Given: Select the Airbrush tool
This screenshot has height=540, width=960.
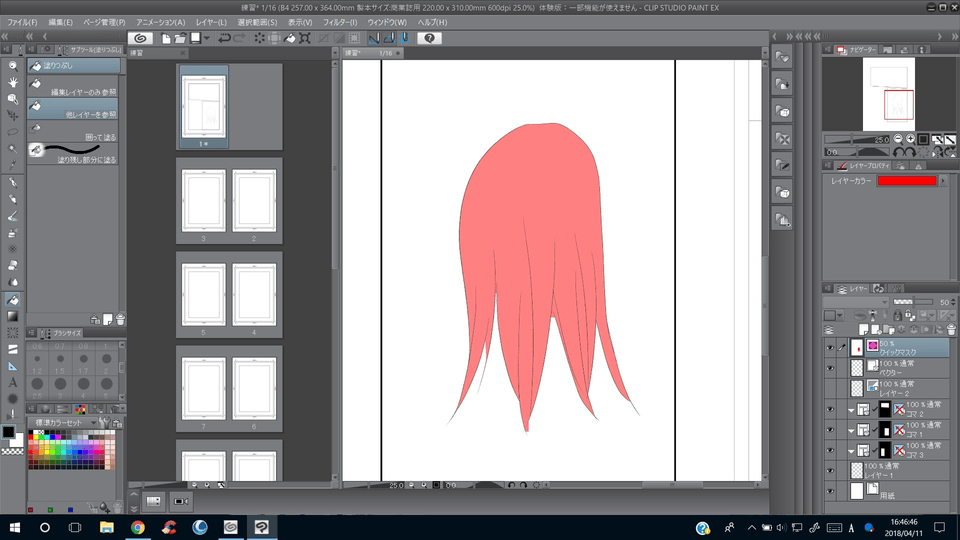Looking at the screenshot, I should (x=12, y=233).
